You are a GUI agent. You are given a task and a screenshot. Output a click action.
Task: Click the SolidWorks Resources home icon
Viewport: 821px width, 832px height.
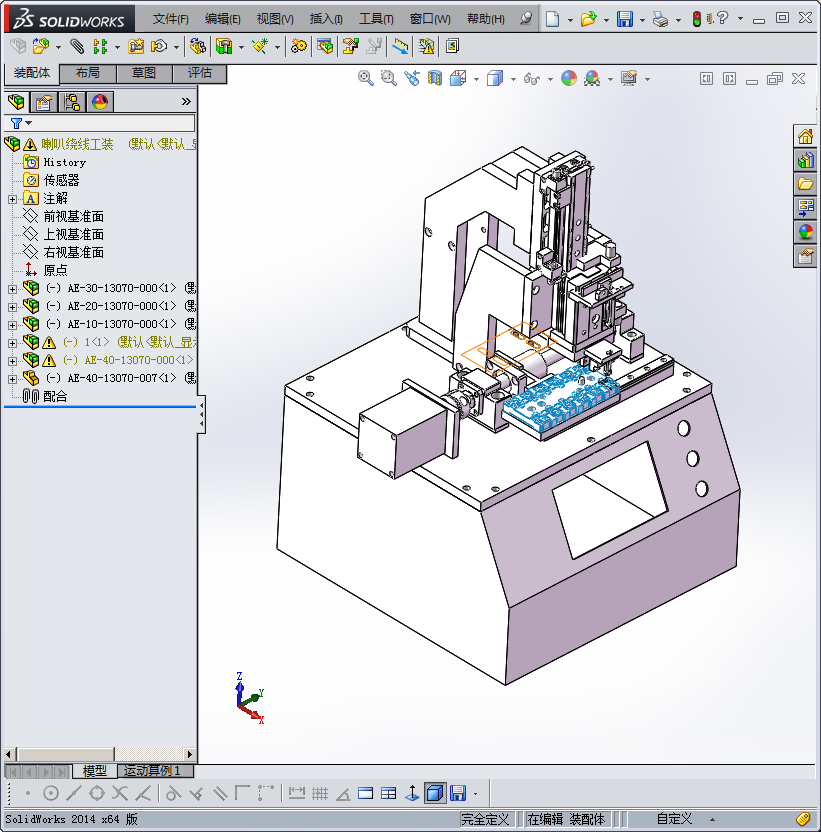805,137
